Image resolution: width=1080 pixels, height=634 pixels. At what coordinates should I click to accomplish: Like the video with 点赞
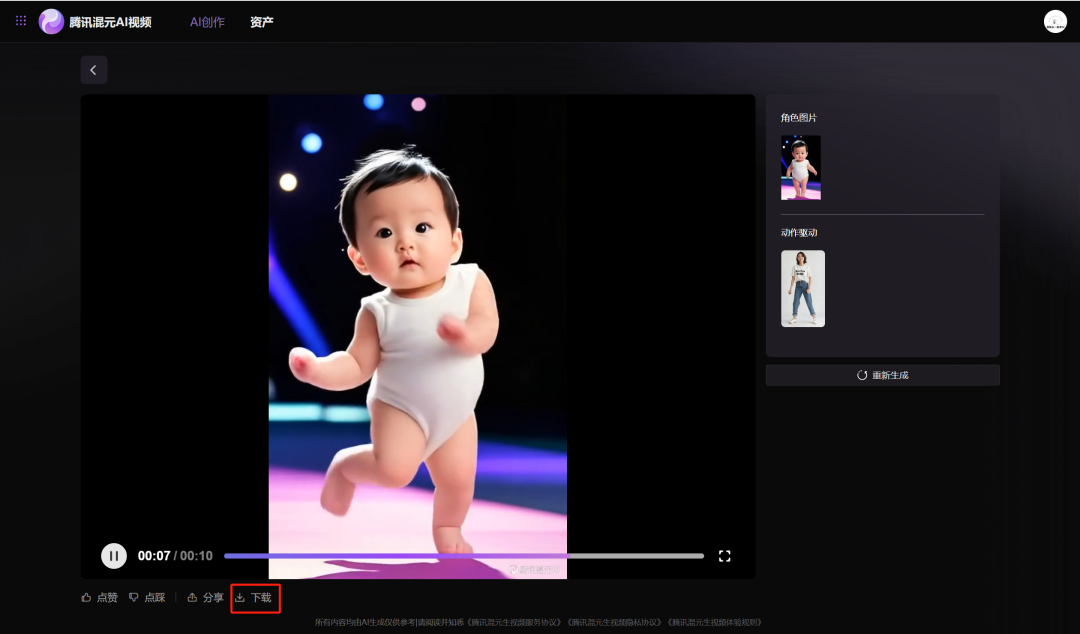click(x=99, y=598)
